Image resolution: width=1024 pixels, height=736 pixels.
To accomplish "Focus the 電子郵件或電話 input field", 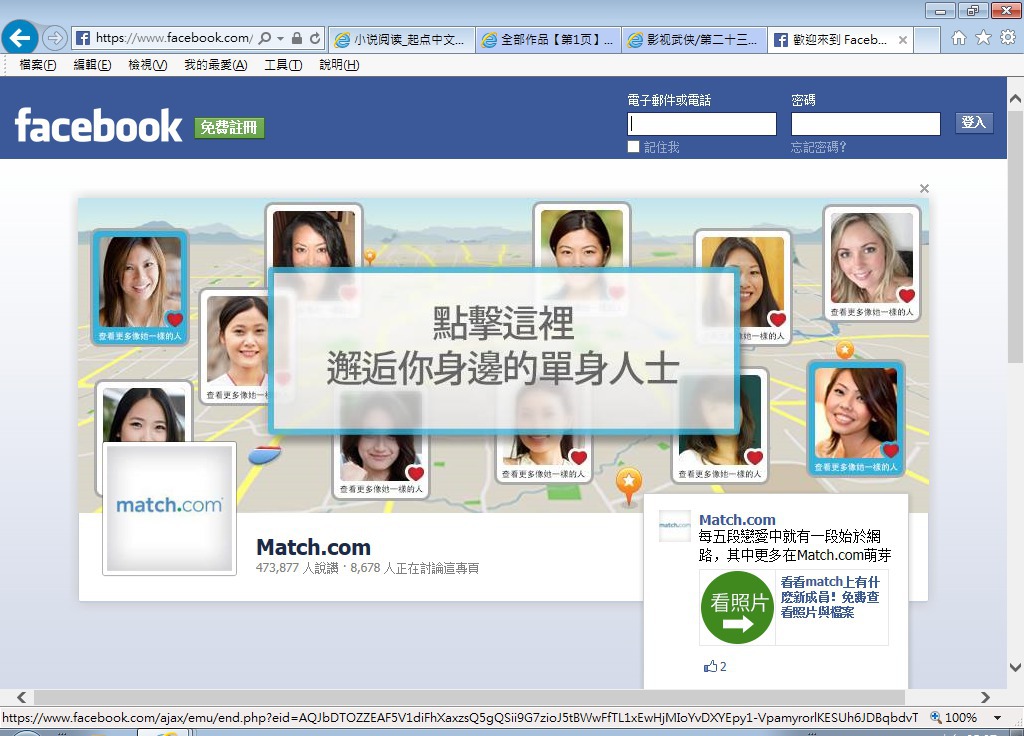I will (702, 123).
